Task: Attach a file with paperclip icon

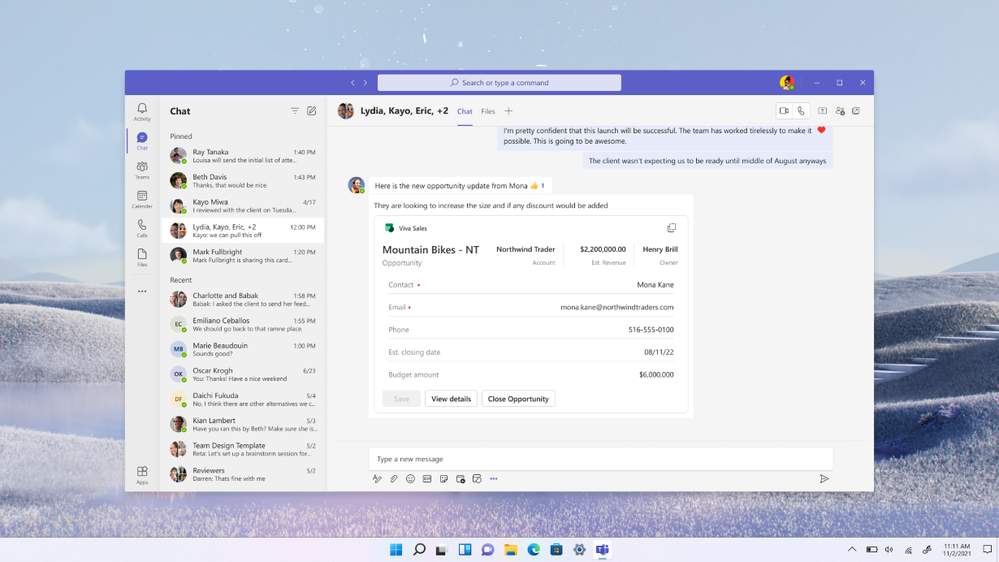Action: [x=394, y=479]
